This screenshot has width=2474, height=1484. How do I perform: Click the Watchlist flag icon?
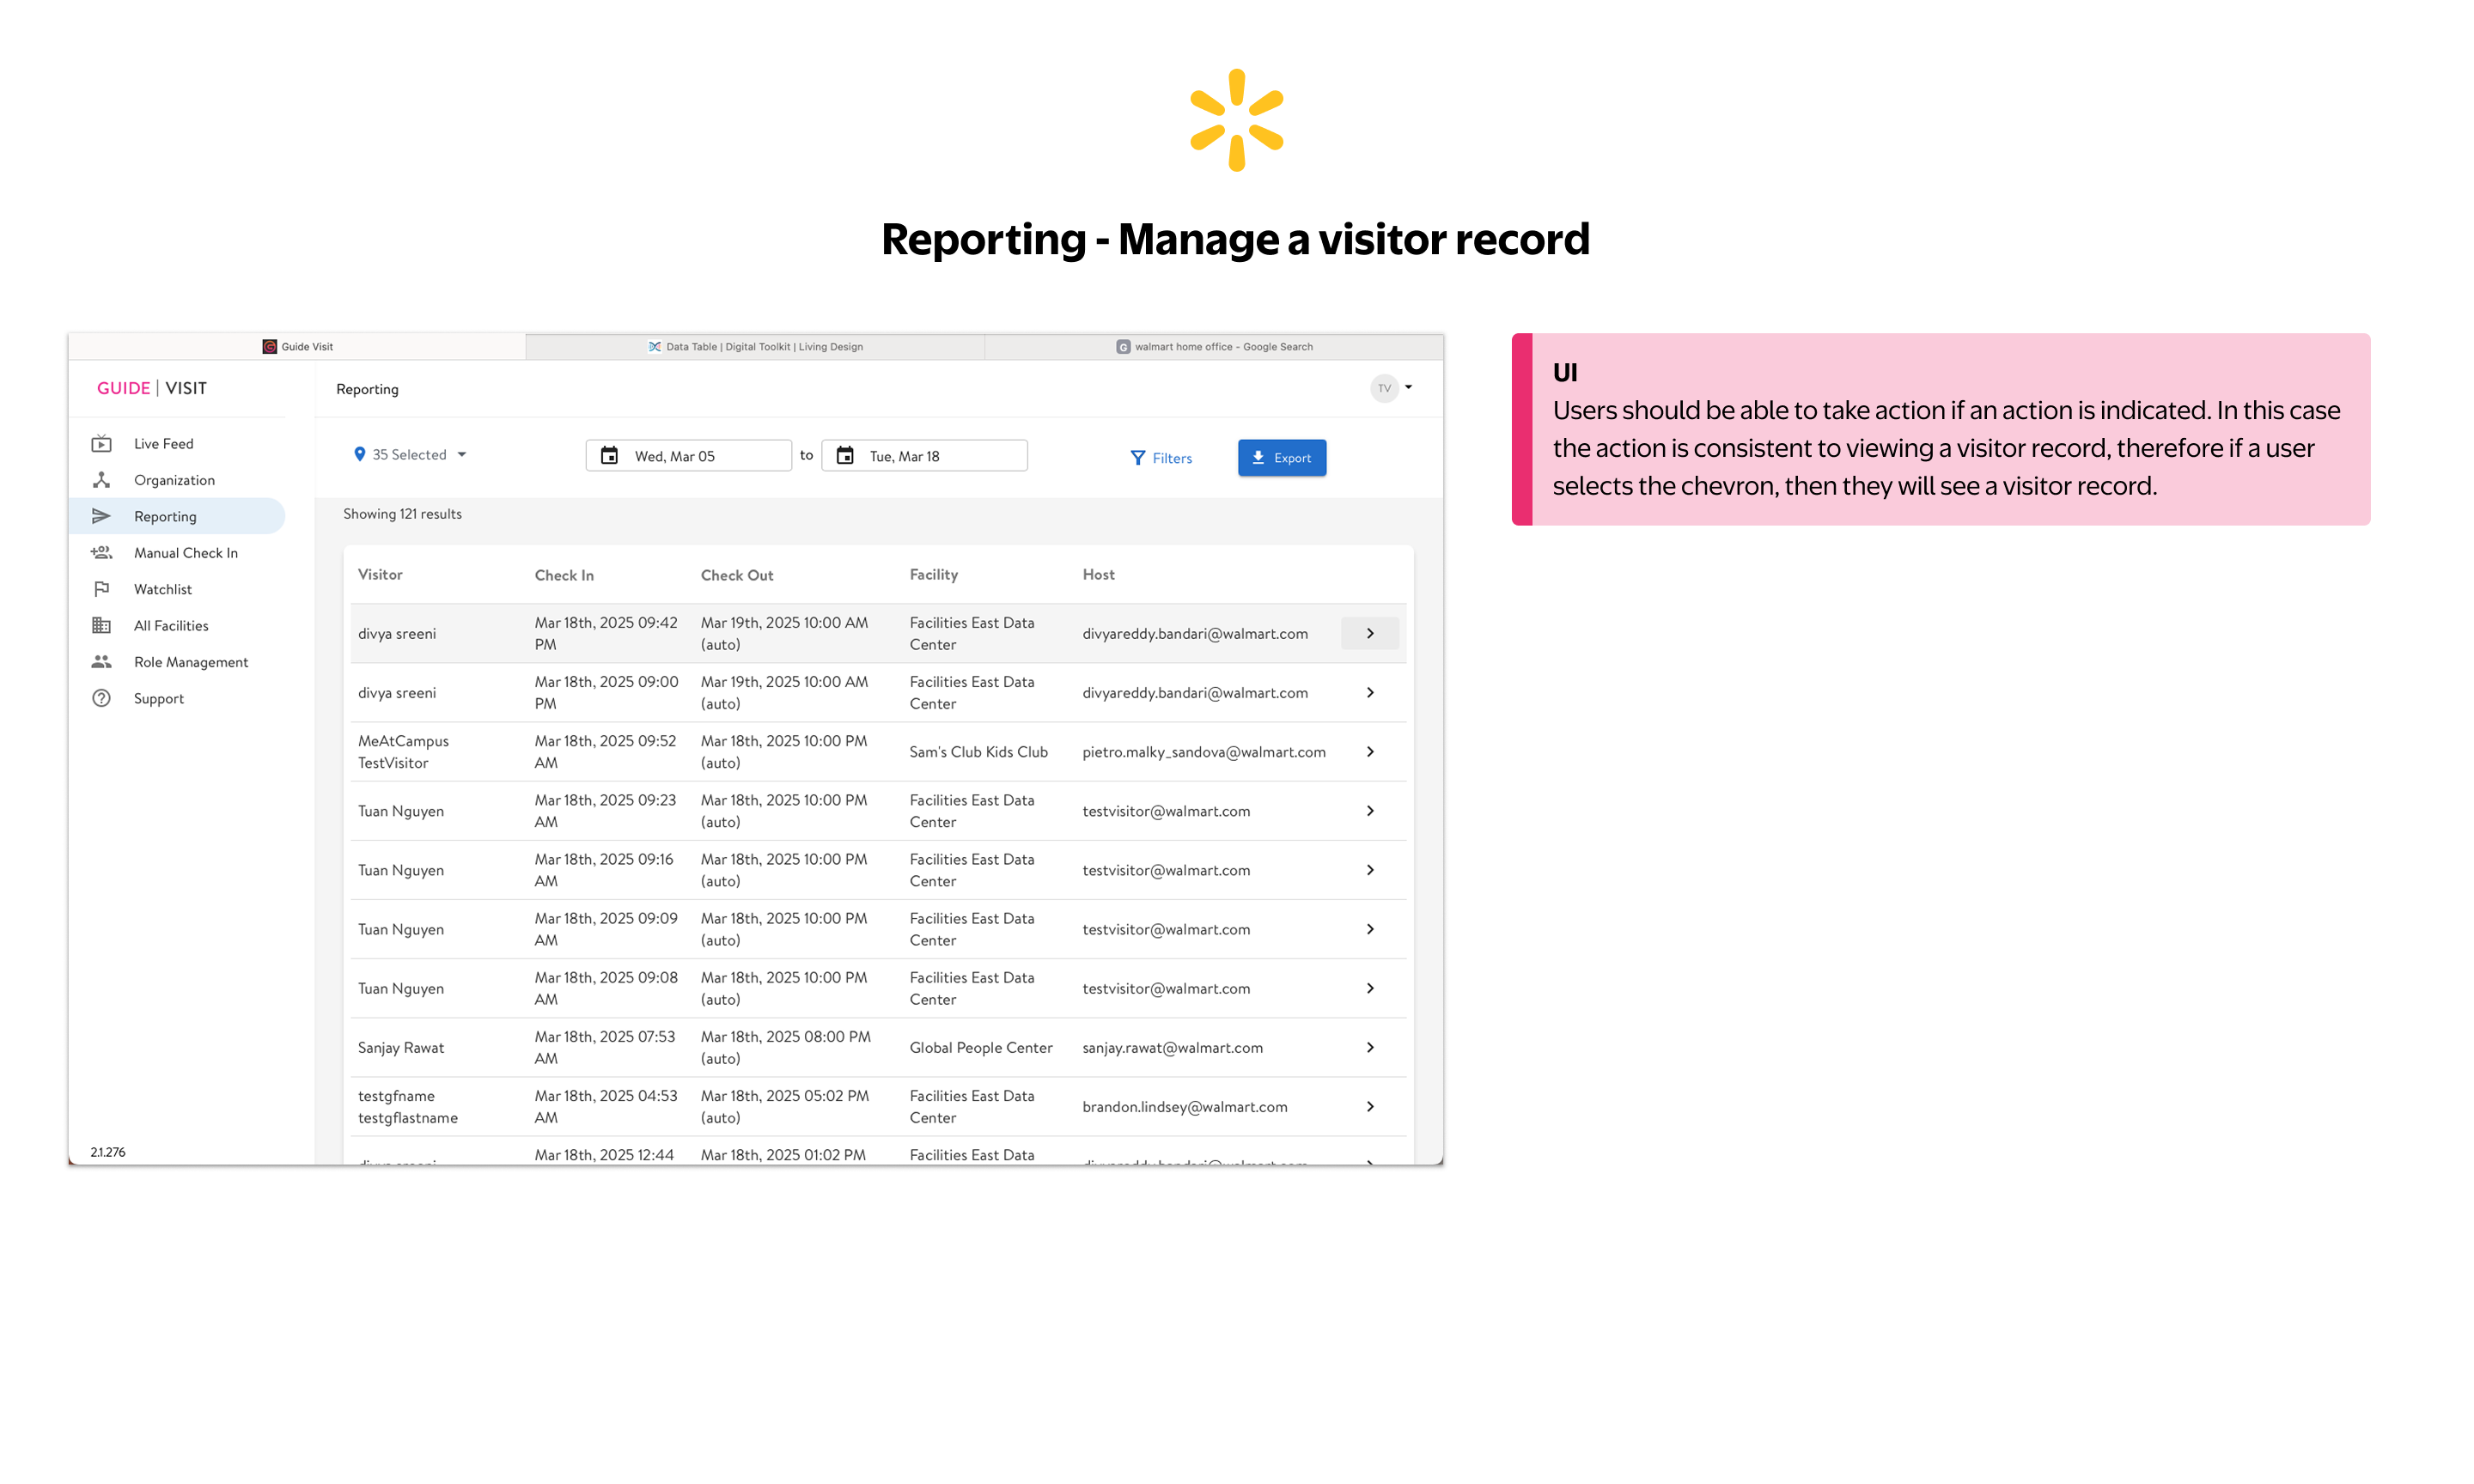pos(101,589)
